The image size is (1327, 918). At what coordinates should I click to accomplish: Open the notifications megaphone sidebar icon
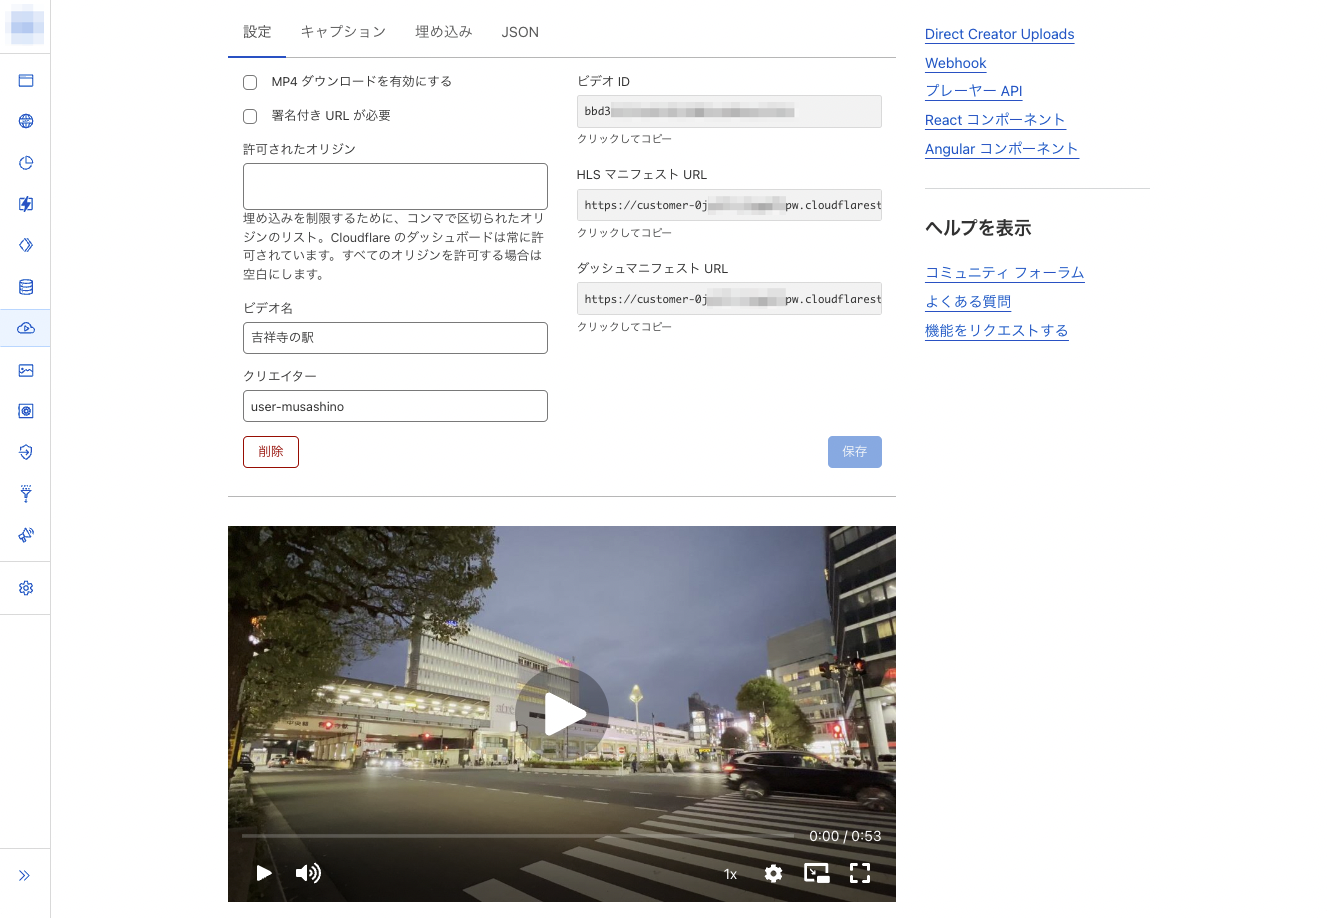[x=25, y=535]
